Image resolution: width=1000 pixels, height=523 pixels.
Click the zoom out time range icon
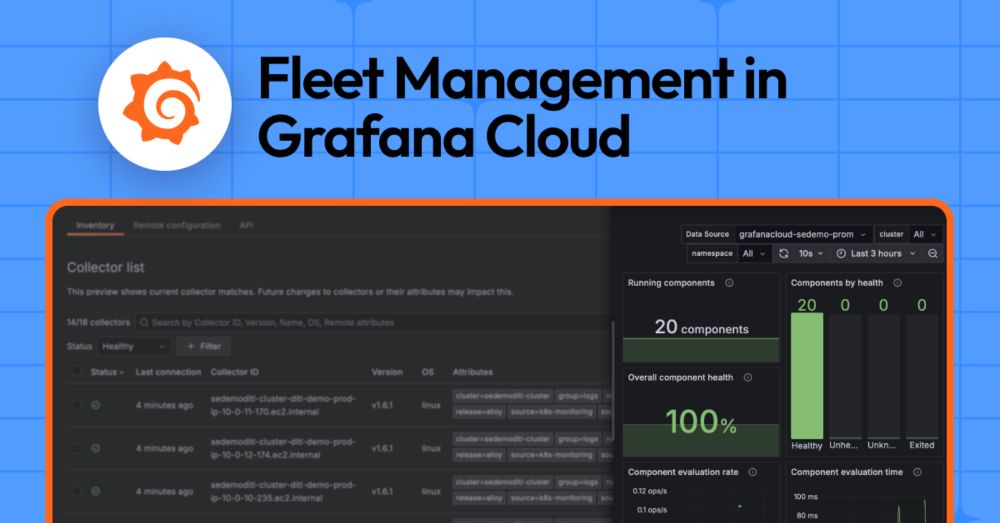click(932, 253)
